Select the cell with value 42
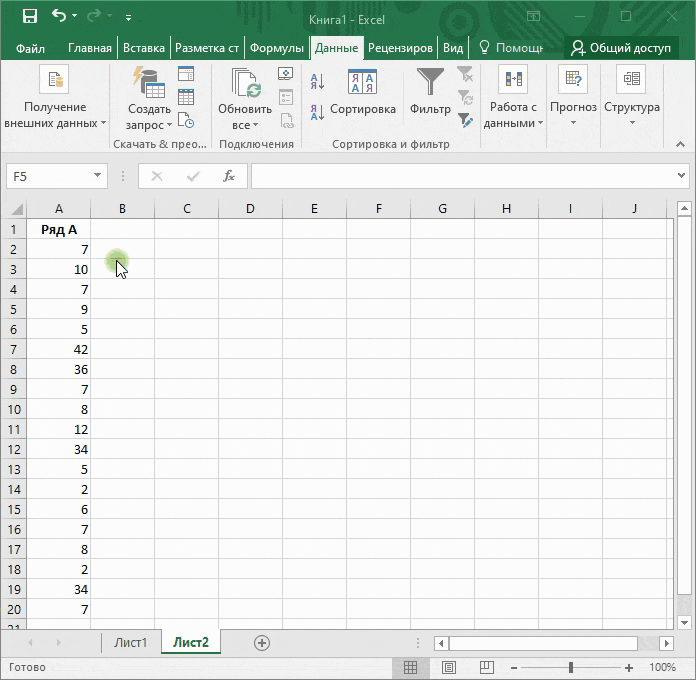The width and height of the screenshot is (696, 680). coord(59,349)
